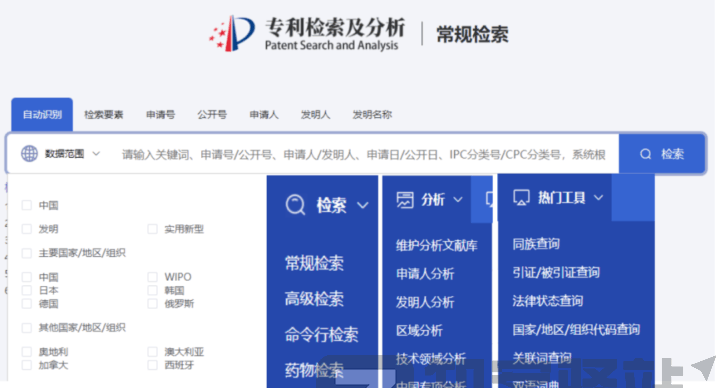Tick the 加拿大 checkbox
This screenshot has height=388, width=720.
tap(27, 365)
